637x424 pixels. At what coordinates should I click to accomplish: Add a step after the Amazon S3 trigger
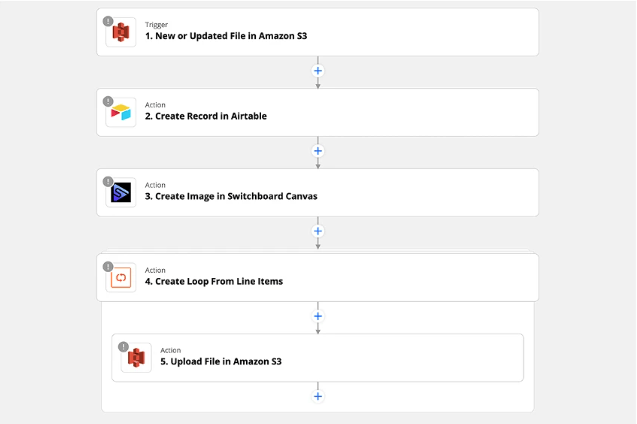tap(318, 71)
